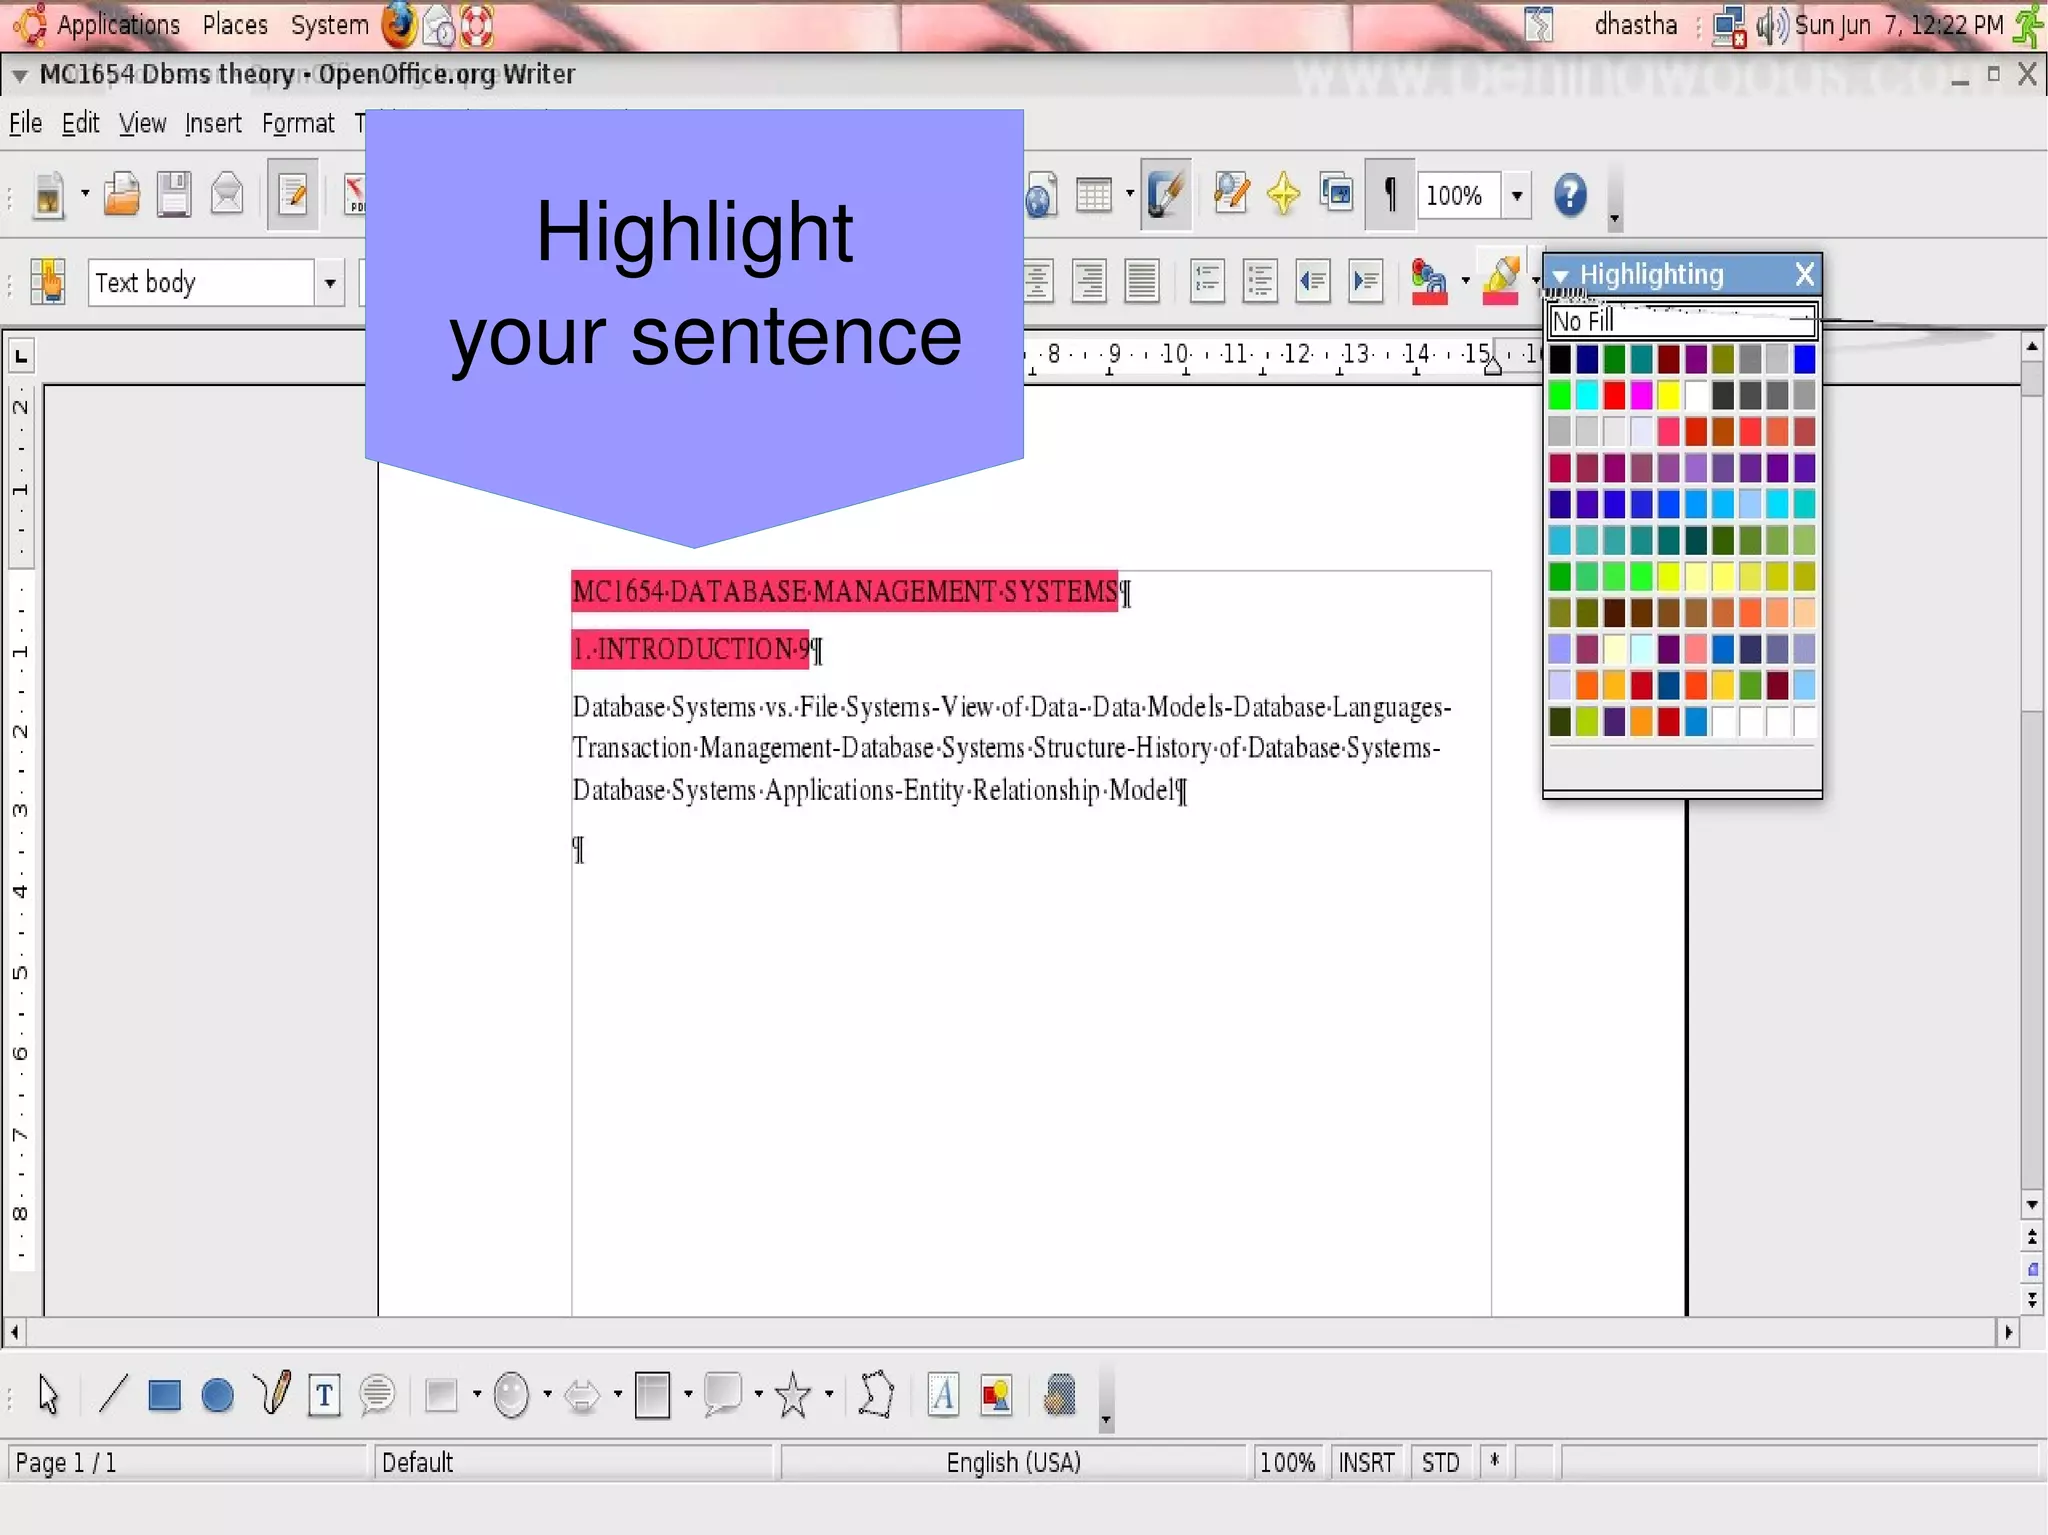Open the Symbol Shapes smiley dropdown arrow
Image resolution: width=2048 pixels, height=1535 pixels.
(x=547, y=1393)
